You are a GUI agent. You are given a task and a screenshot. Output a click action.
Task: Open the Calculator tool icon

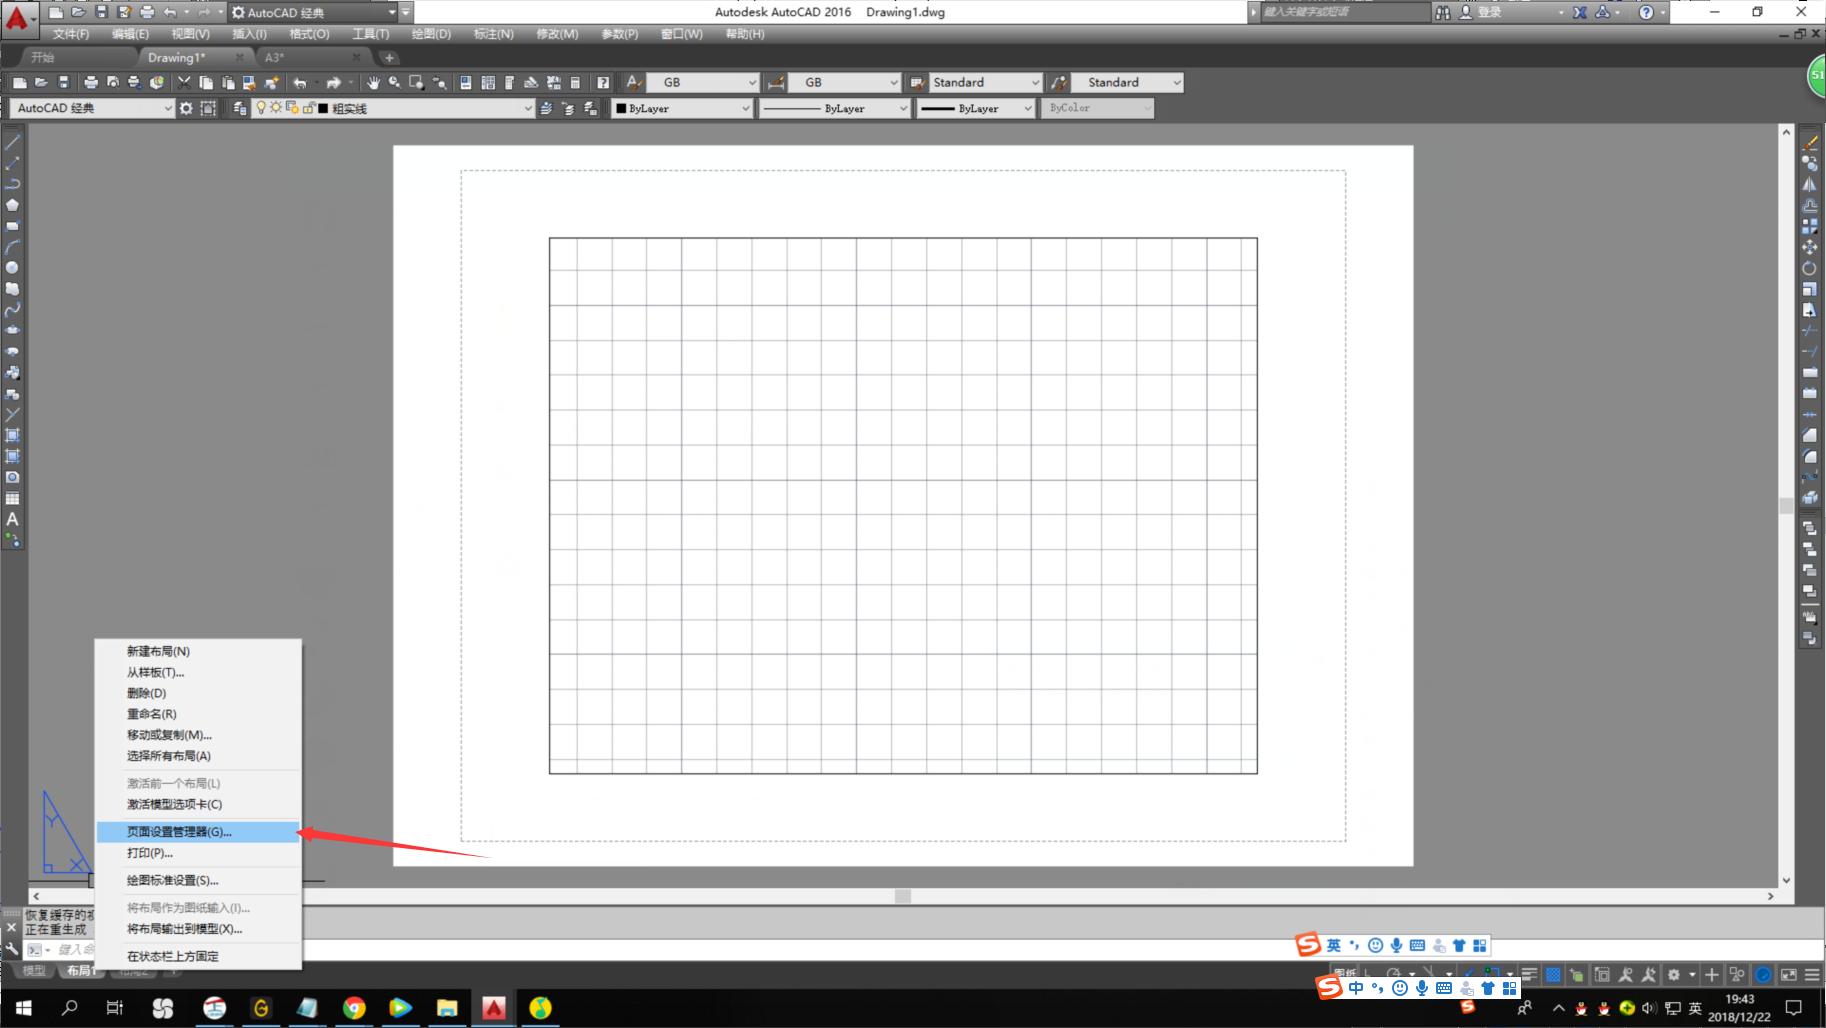[x=575, y=82]
